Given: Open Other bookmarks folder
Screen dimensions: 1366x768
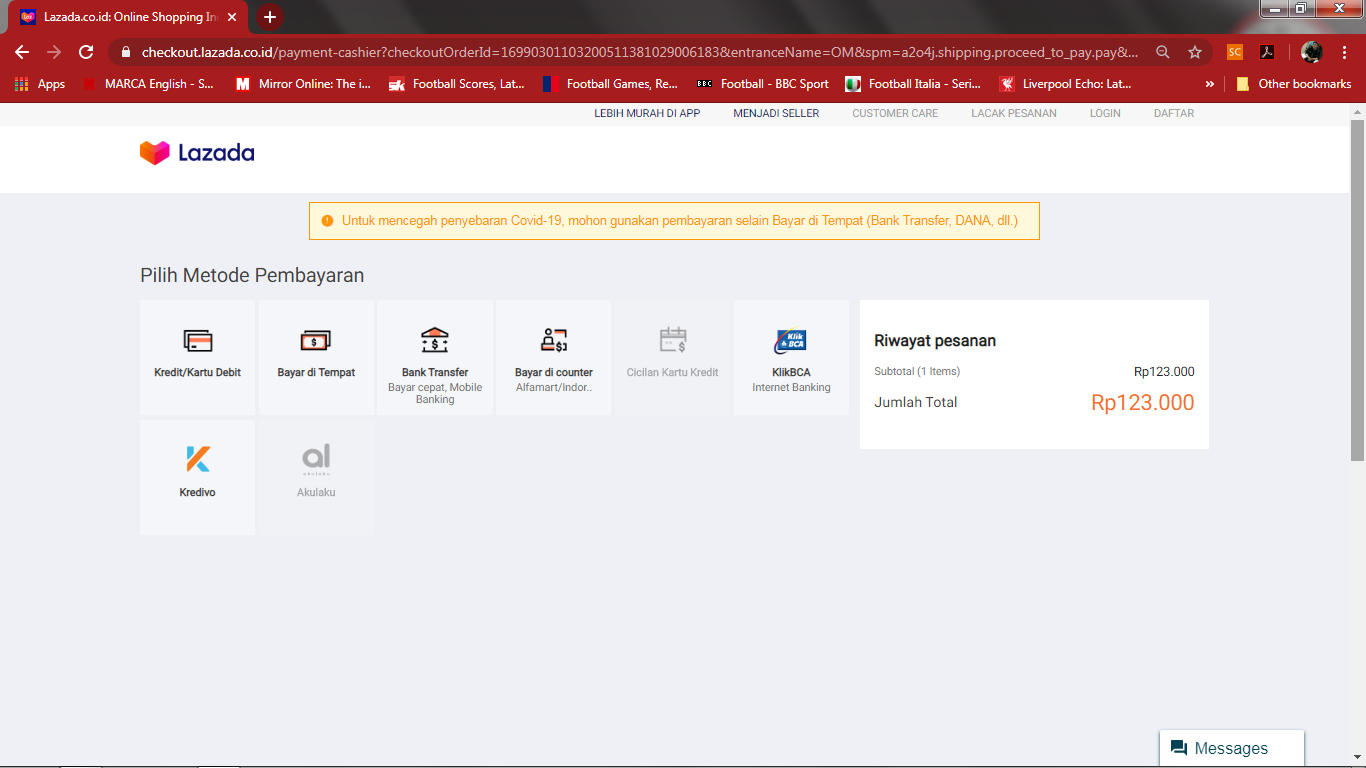Looking at the screenshot, I should pyautogui.click(x=1294, y=84).
